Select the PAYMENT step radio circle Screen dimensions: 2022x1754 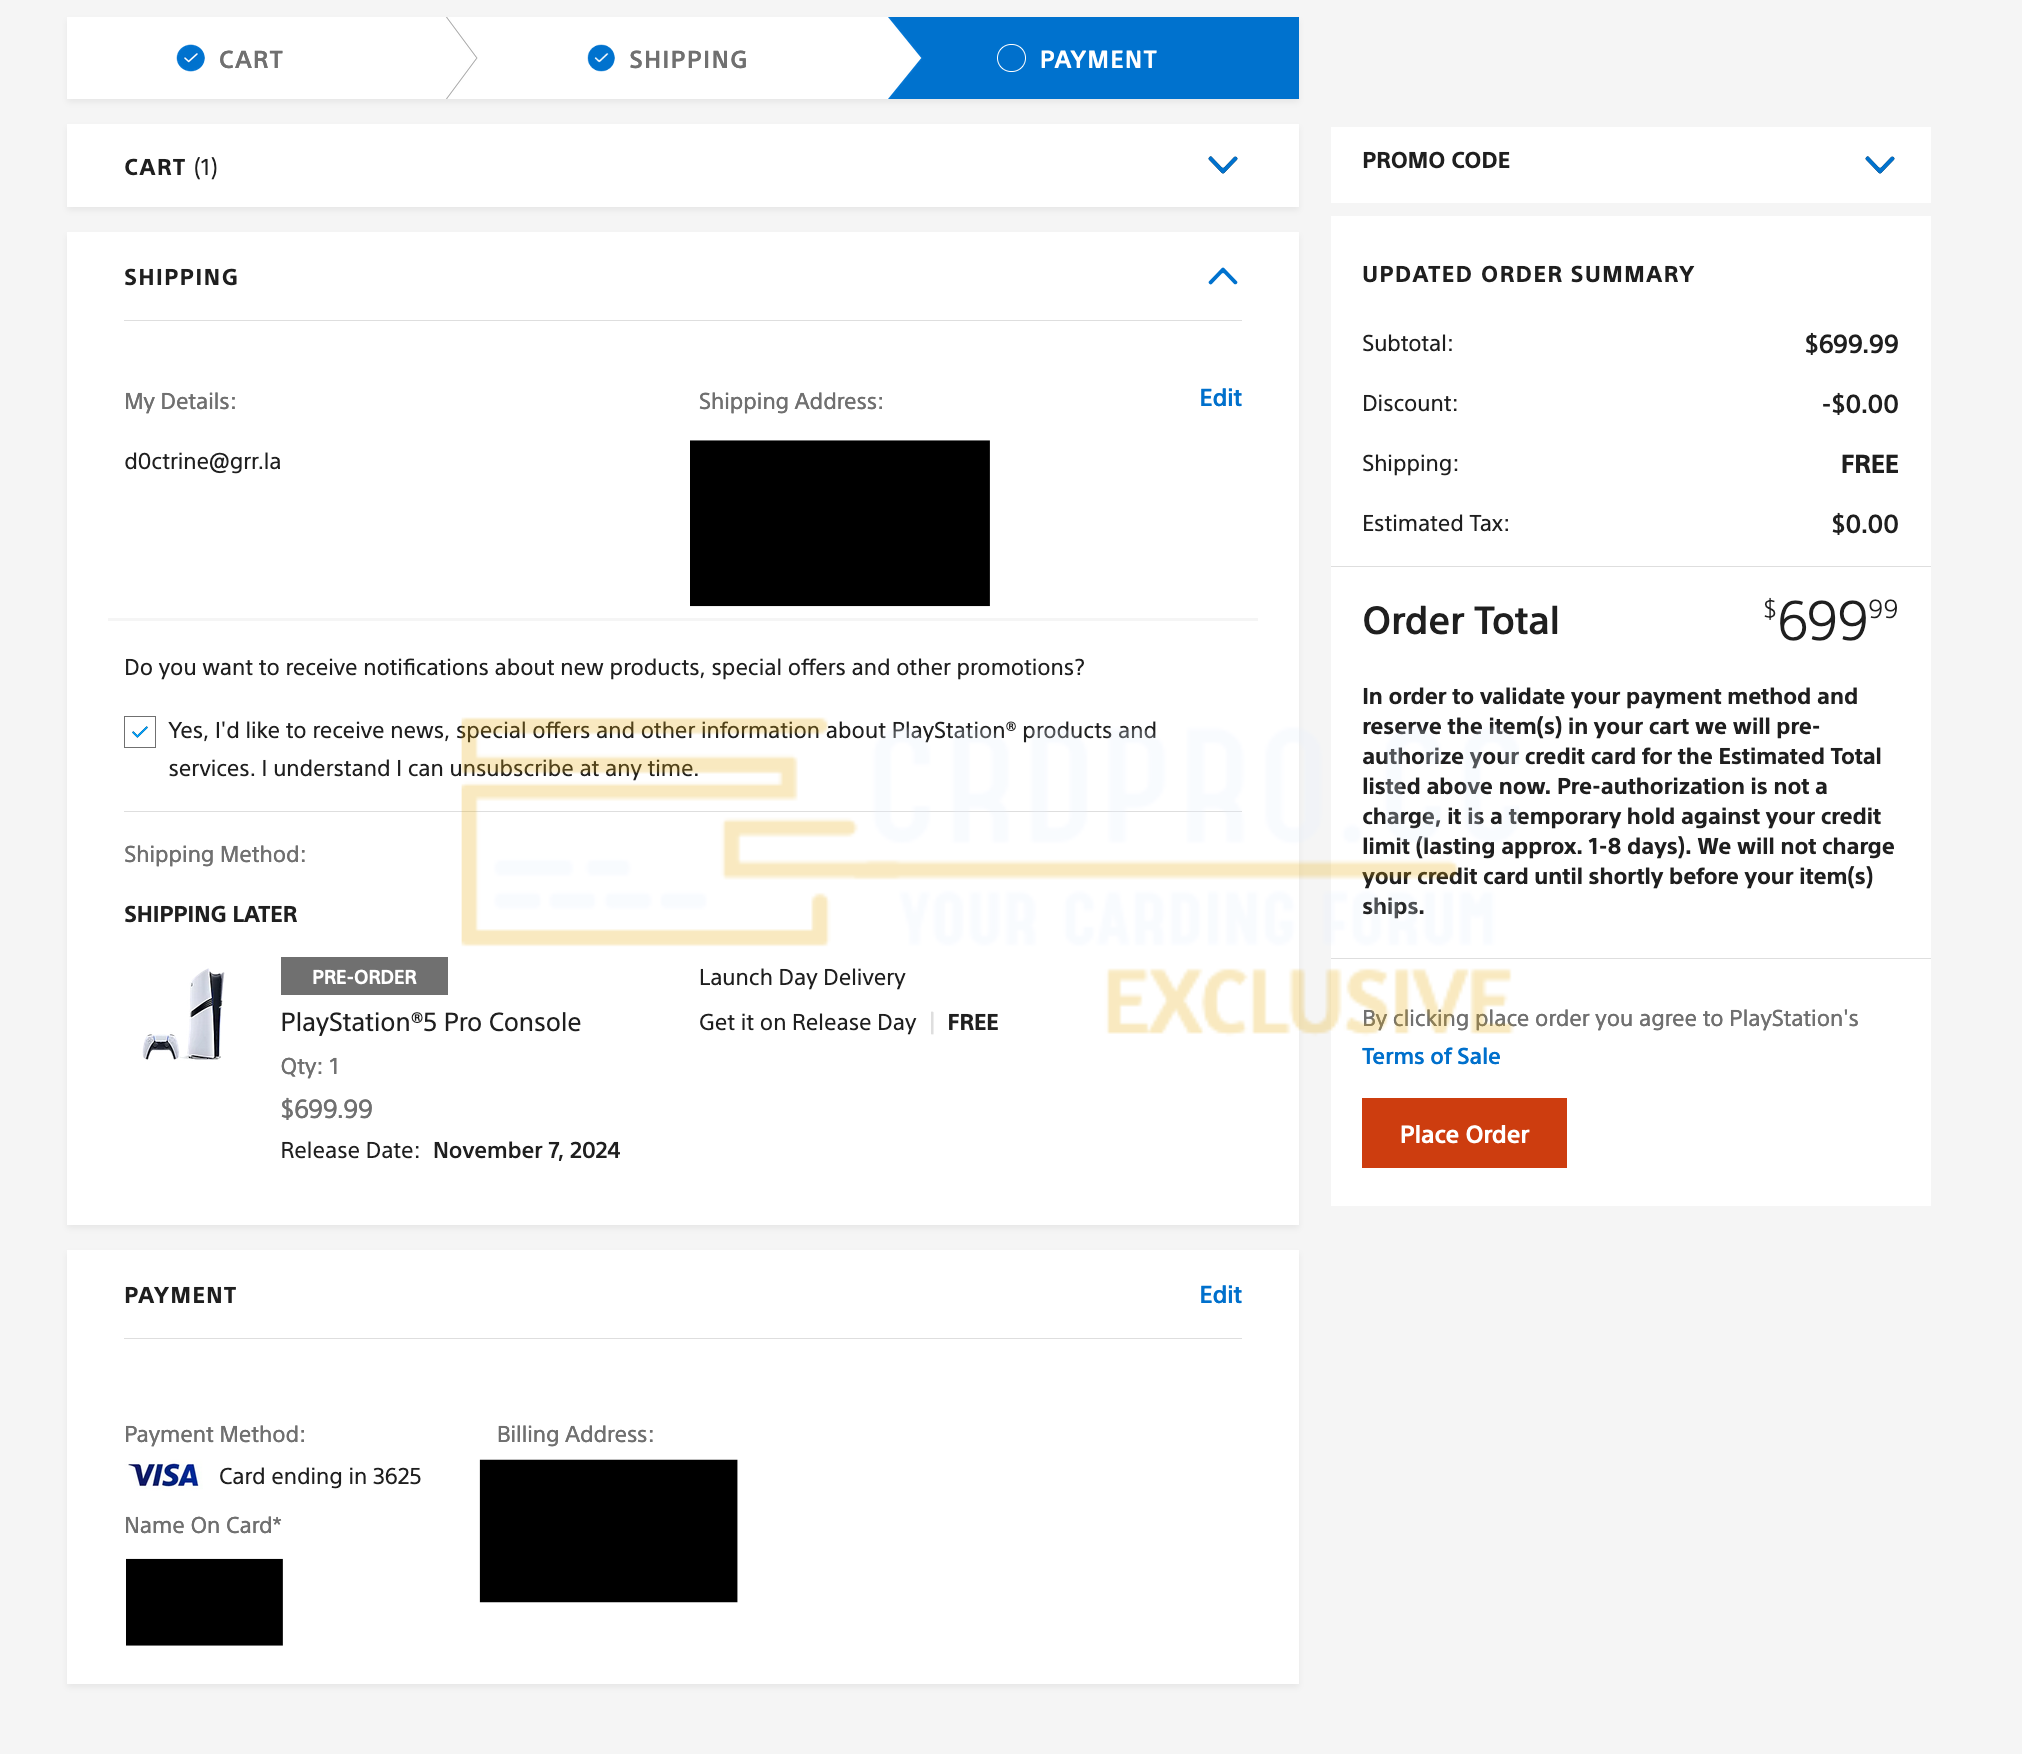tap(1012, 58)
